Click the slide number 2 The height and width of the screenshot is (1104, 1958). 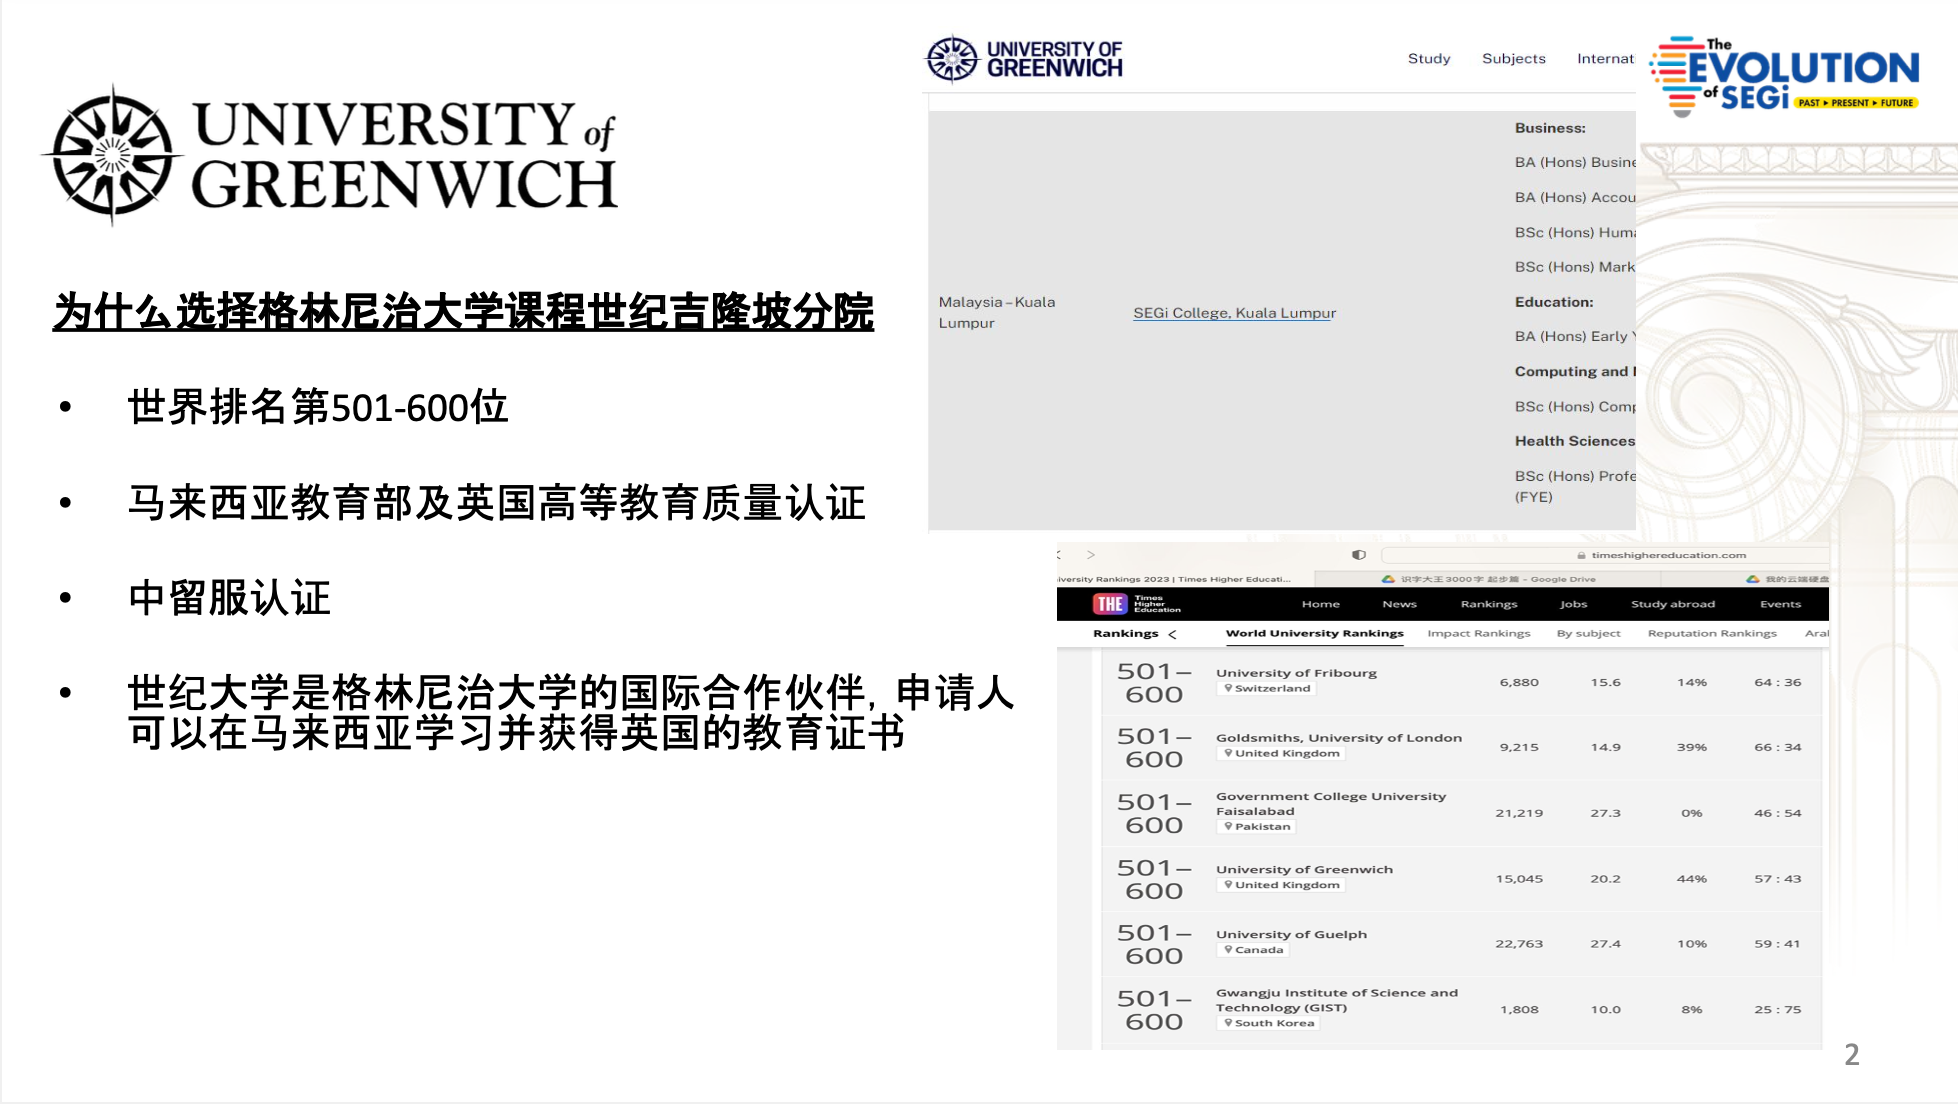click(x=1852, y=1055)
